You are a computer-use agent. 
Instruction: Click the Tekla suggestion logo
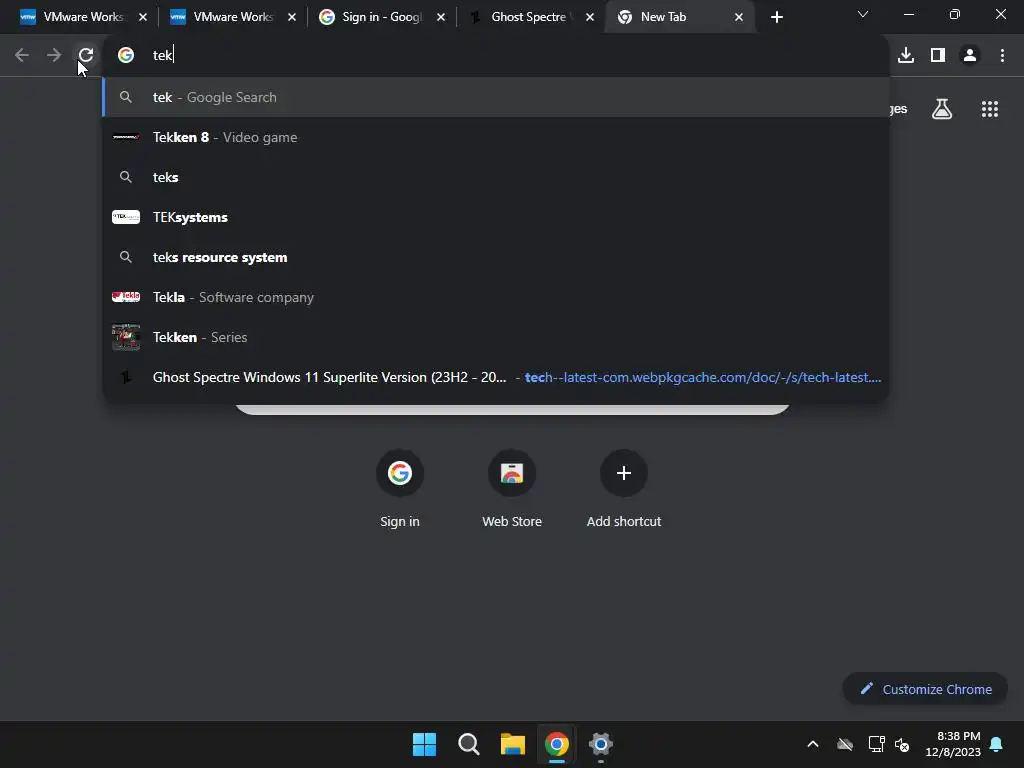(126, 296)
